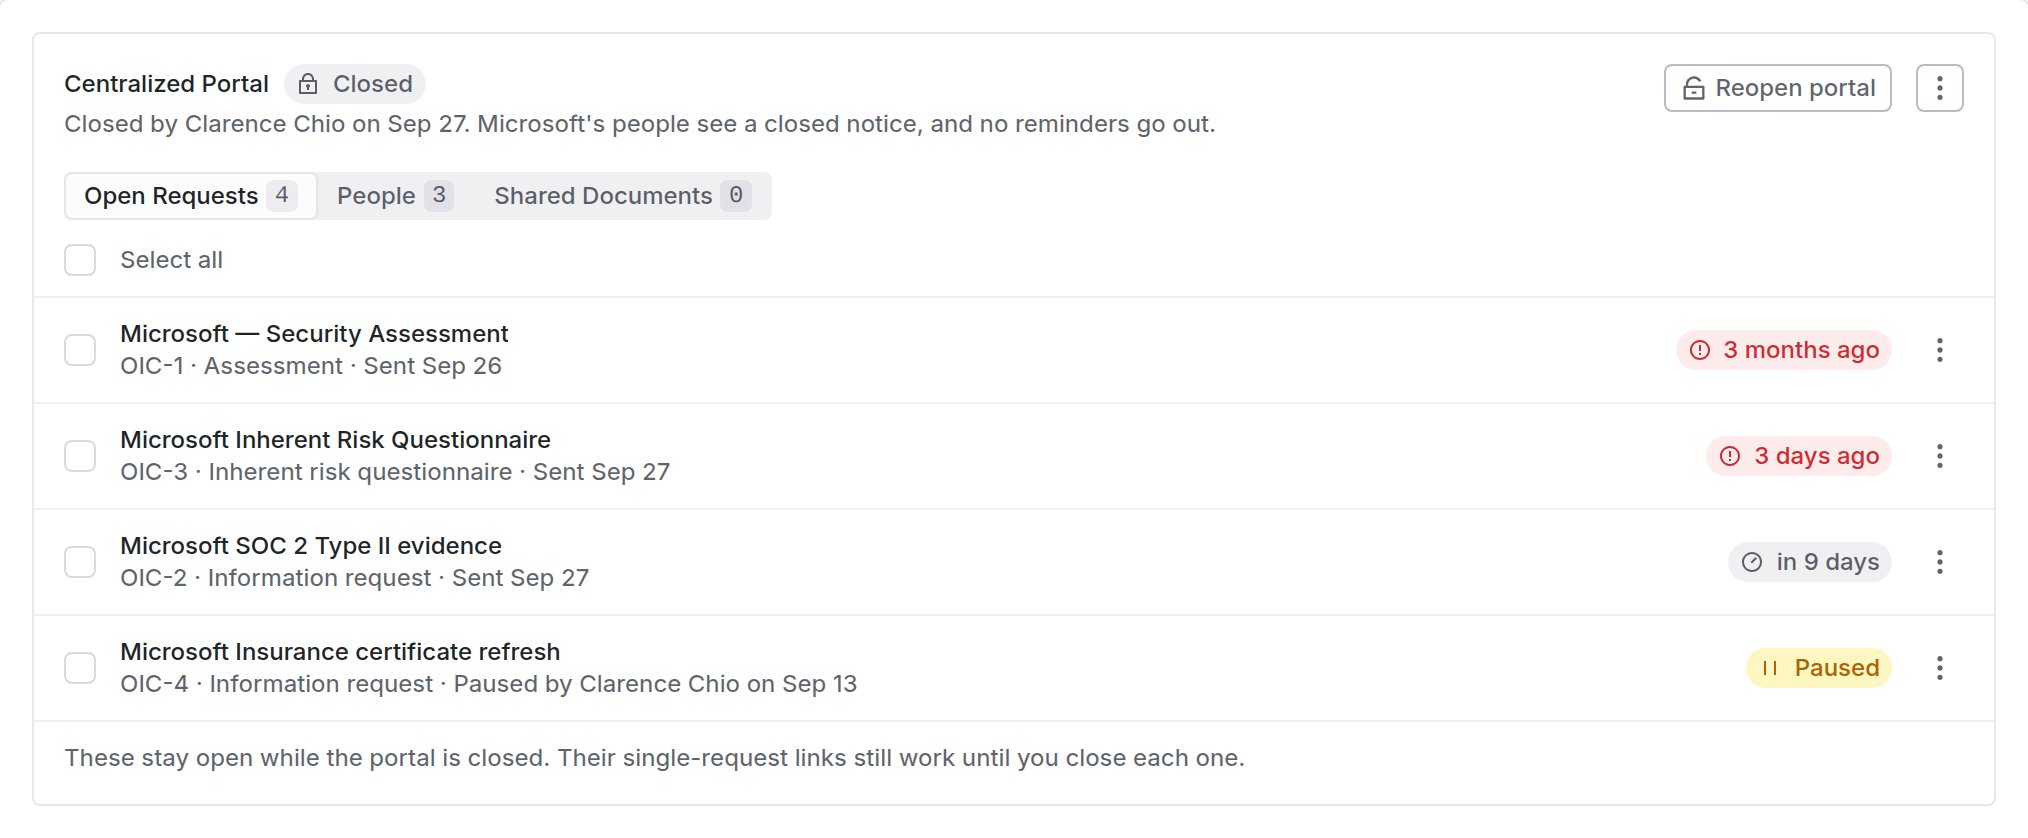
Task: Open portal options kebab menu beside Reopen portal
Action: click(x=1939, y=88)
